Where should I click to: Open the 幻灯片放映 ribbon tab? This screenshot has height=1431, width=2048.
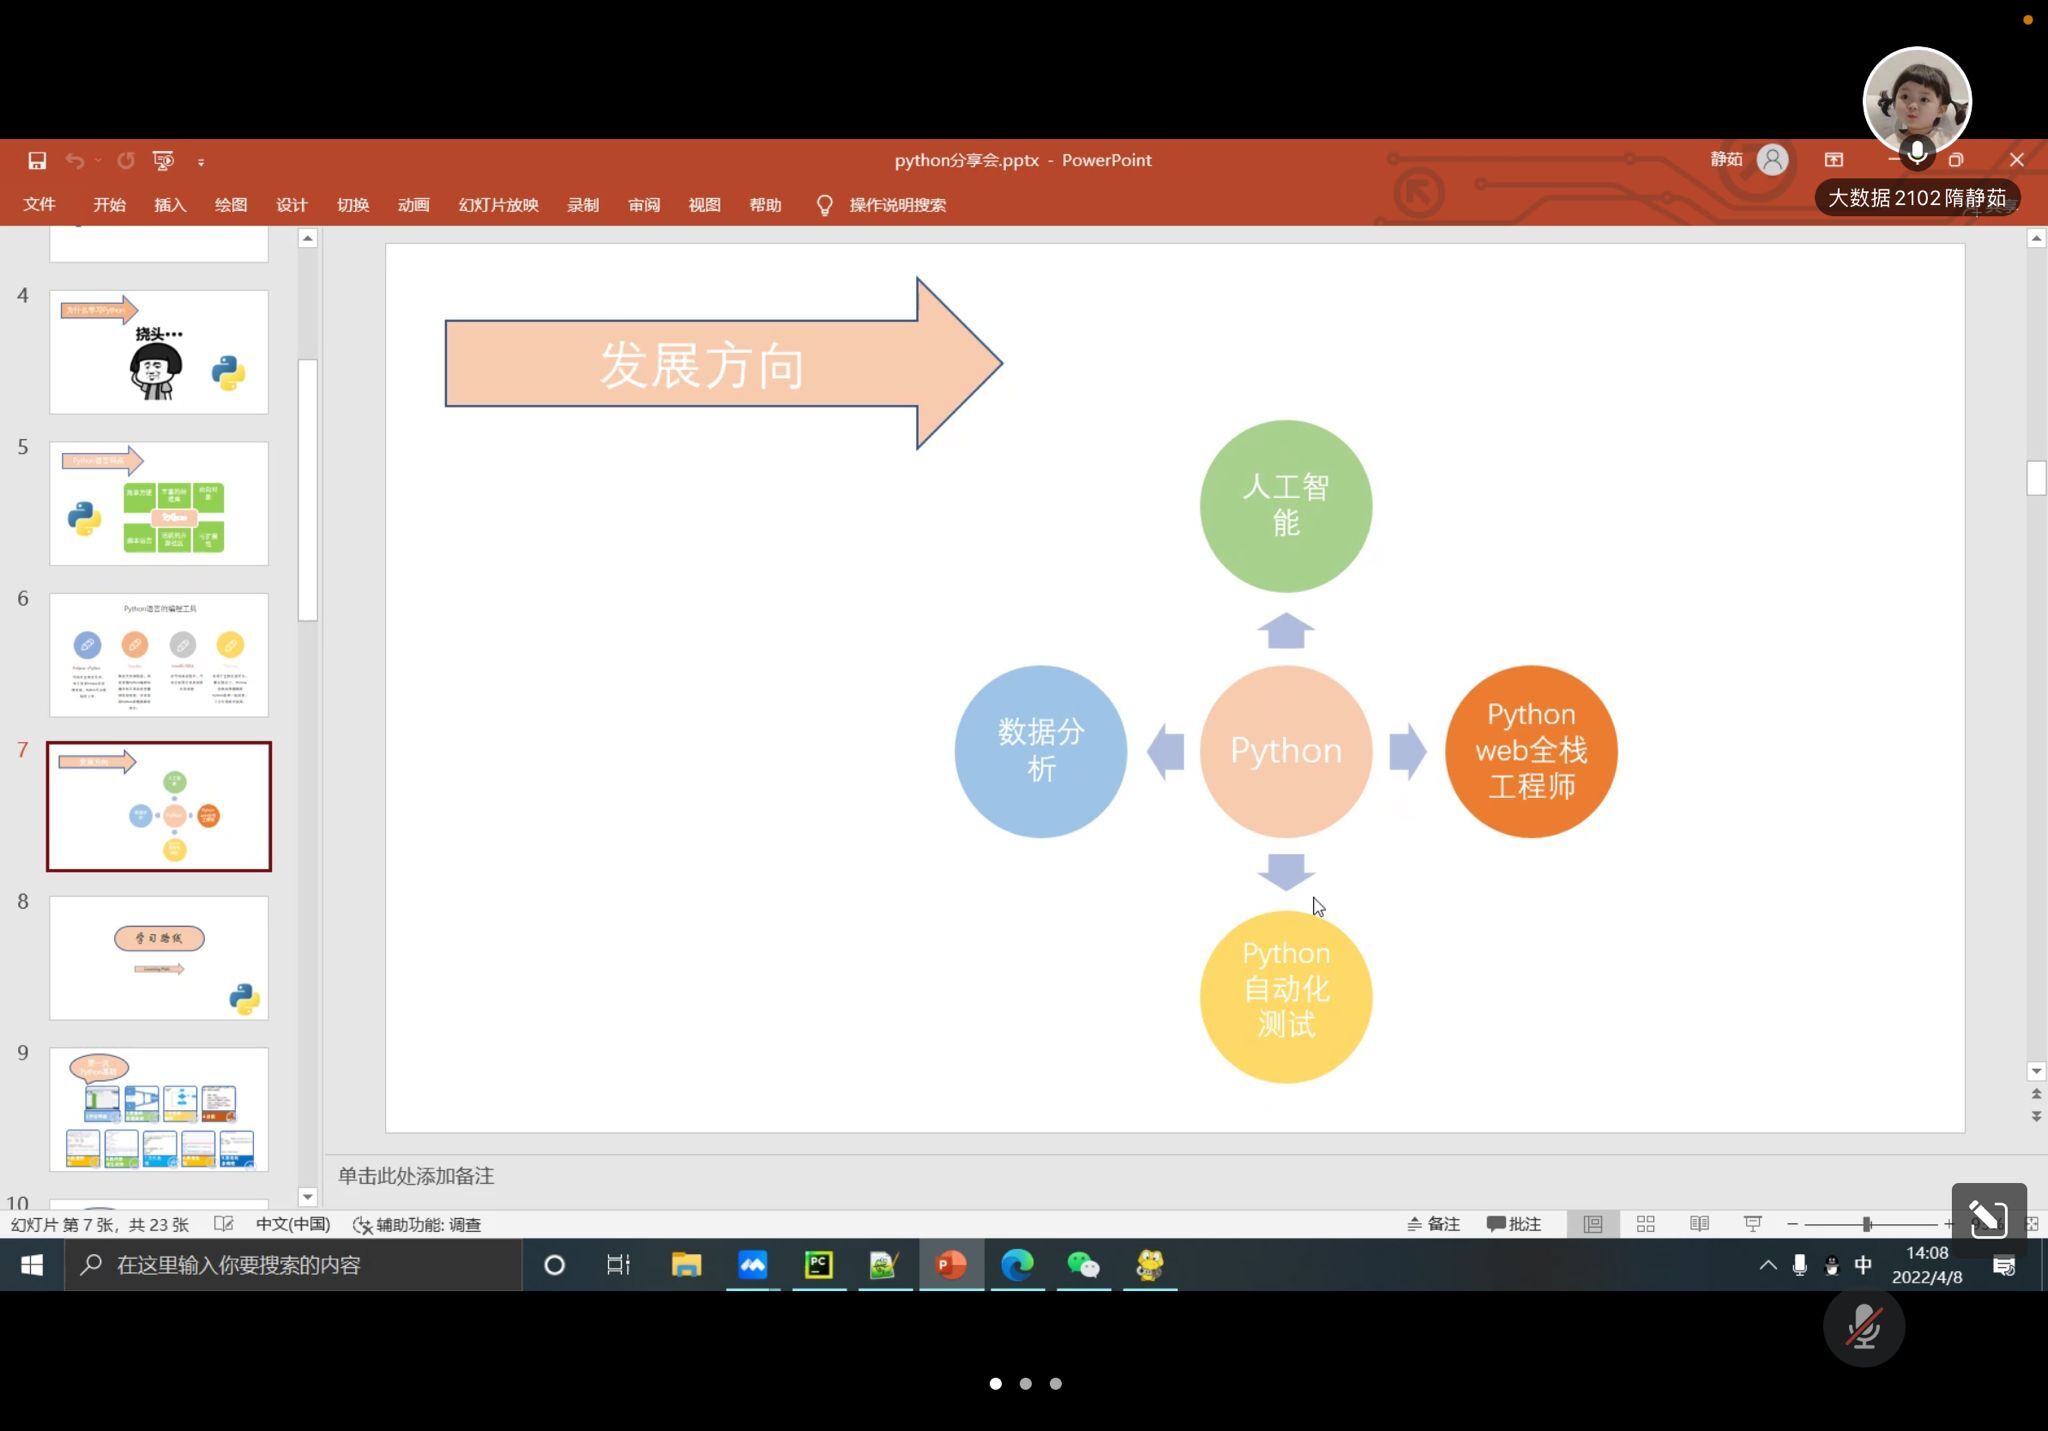pos(498,205)
